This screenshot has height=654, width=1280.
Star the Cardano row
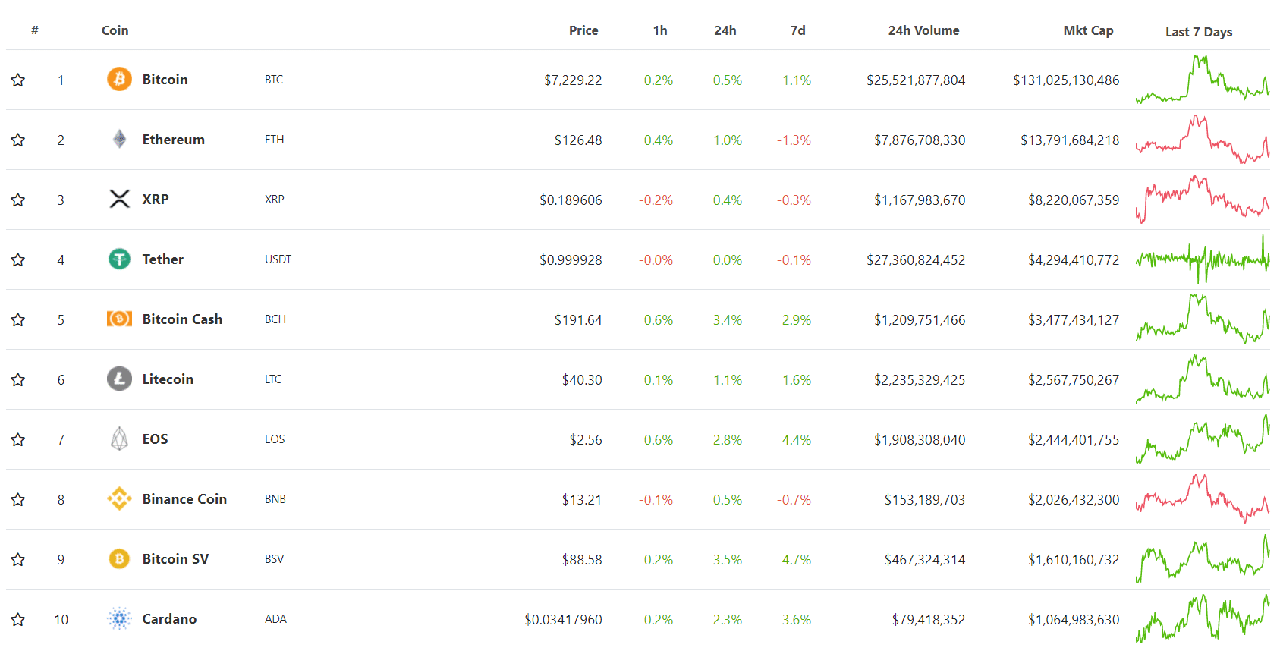coord(18,620)
